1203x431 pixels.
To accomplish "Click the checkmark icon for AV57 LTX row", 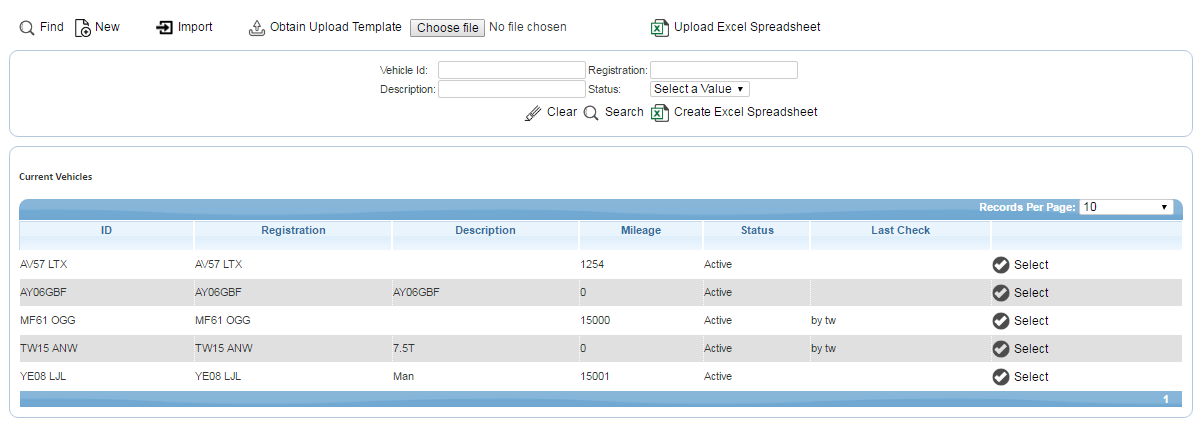I will pyautogui.click(x=1000, y=265).
